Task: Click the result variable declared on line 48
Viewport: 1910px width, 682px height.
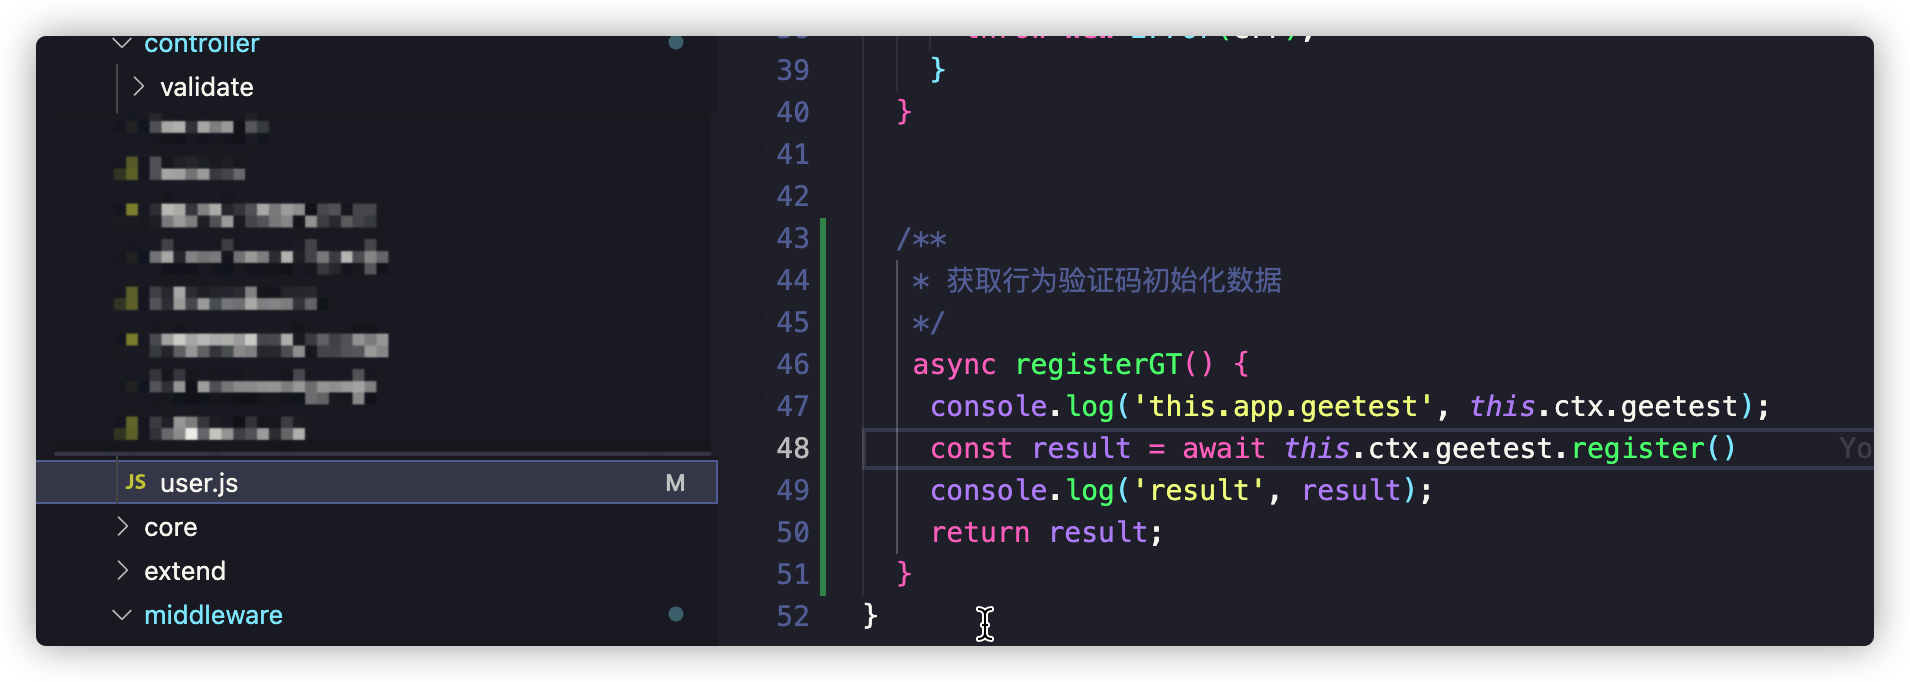Action: click(x=1081, y=448)
